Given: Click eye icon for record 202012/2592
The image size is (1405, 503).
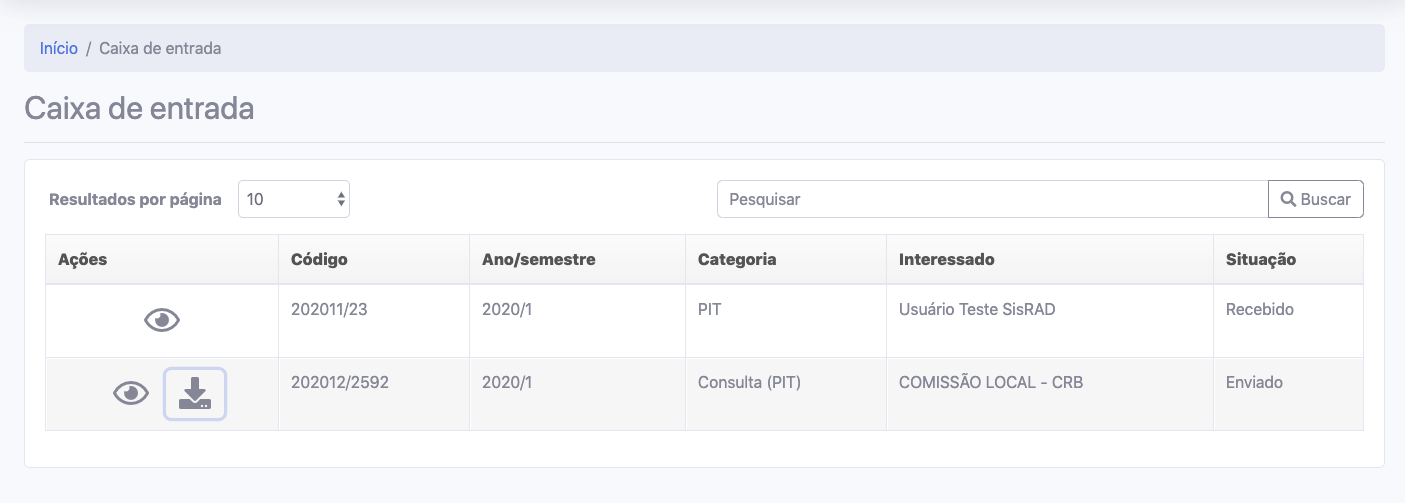Looking at the screenshot, I should click(x=131, y=394).
